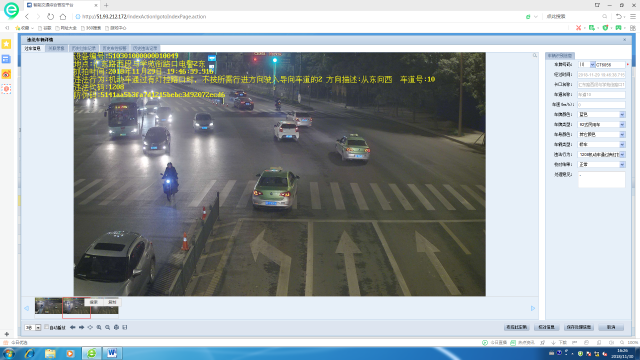Click the 取消 cancel button
This screenshot has width=640, height=360.
[611, 327]
